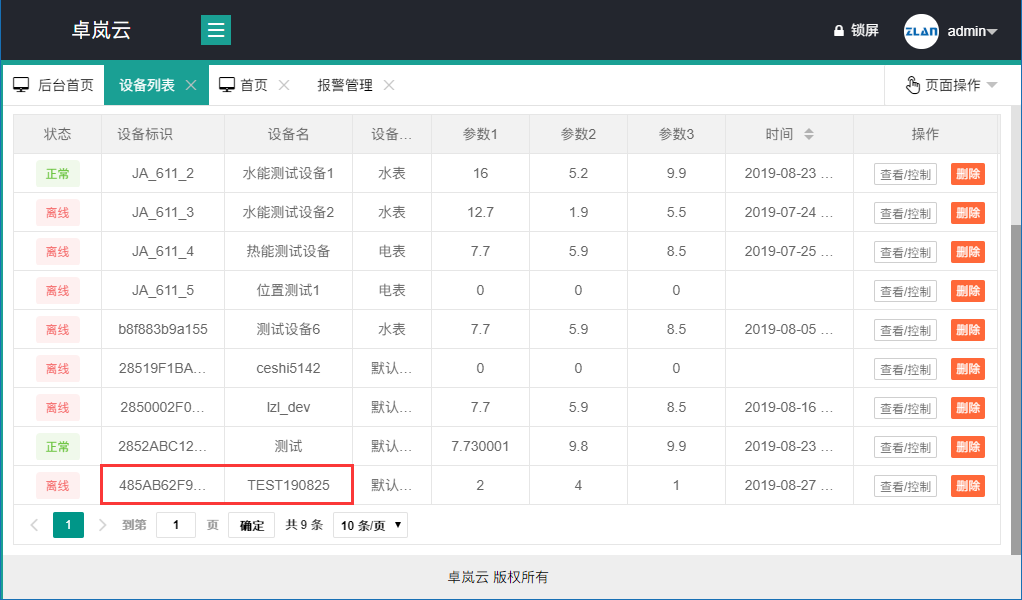Open the 10 条/页 page-size selector

point(370,524)
